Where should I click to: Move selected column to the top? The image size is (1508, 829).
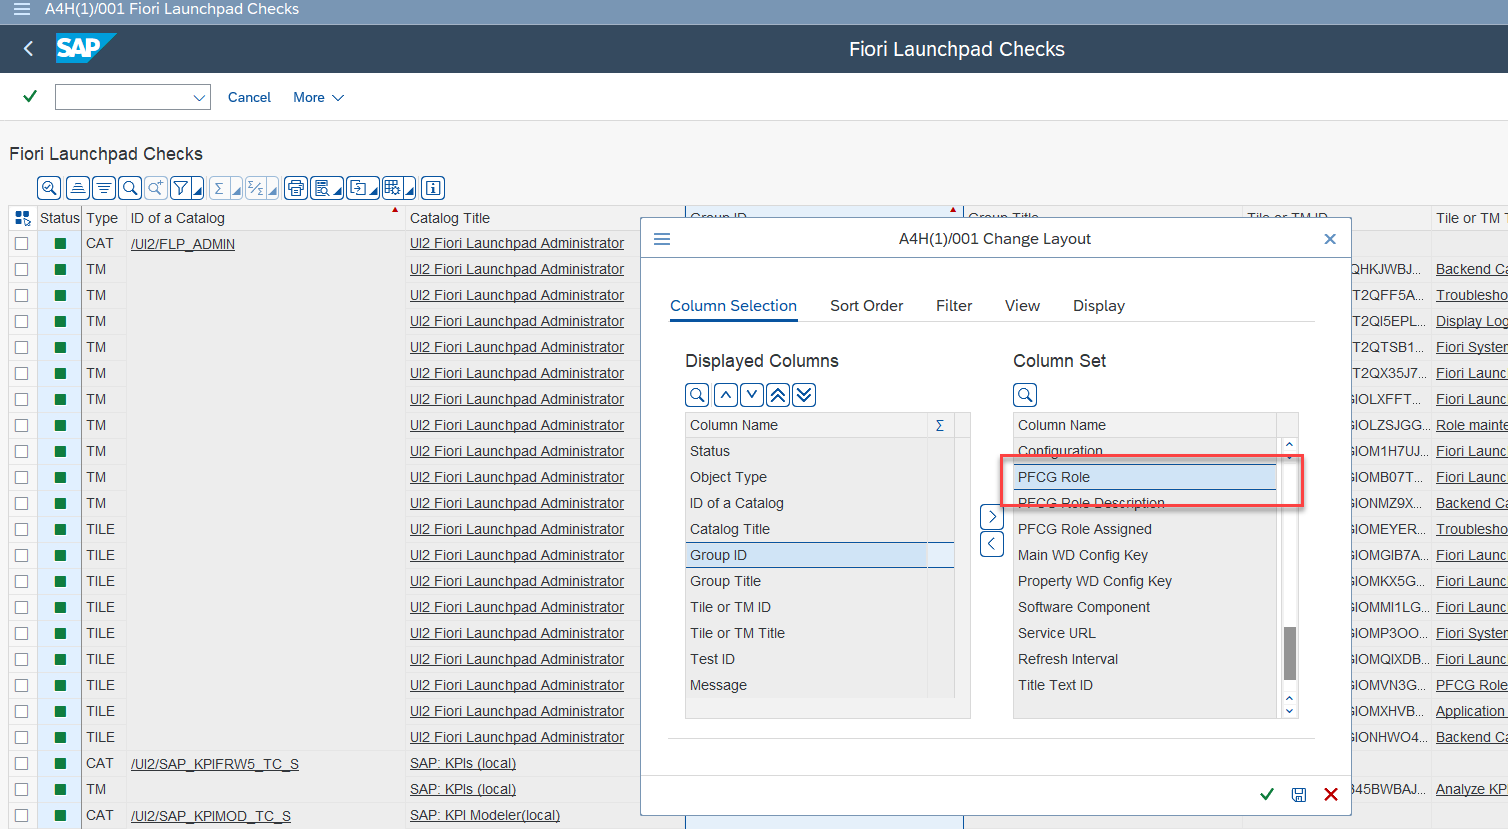[x=778, y=395]
